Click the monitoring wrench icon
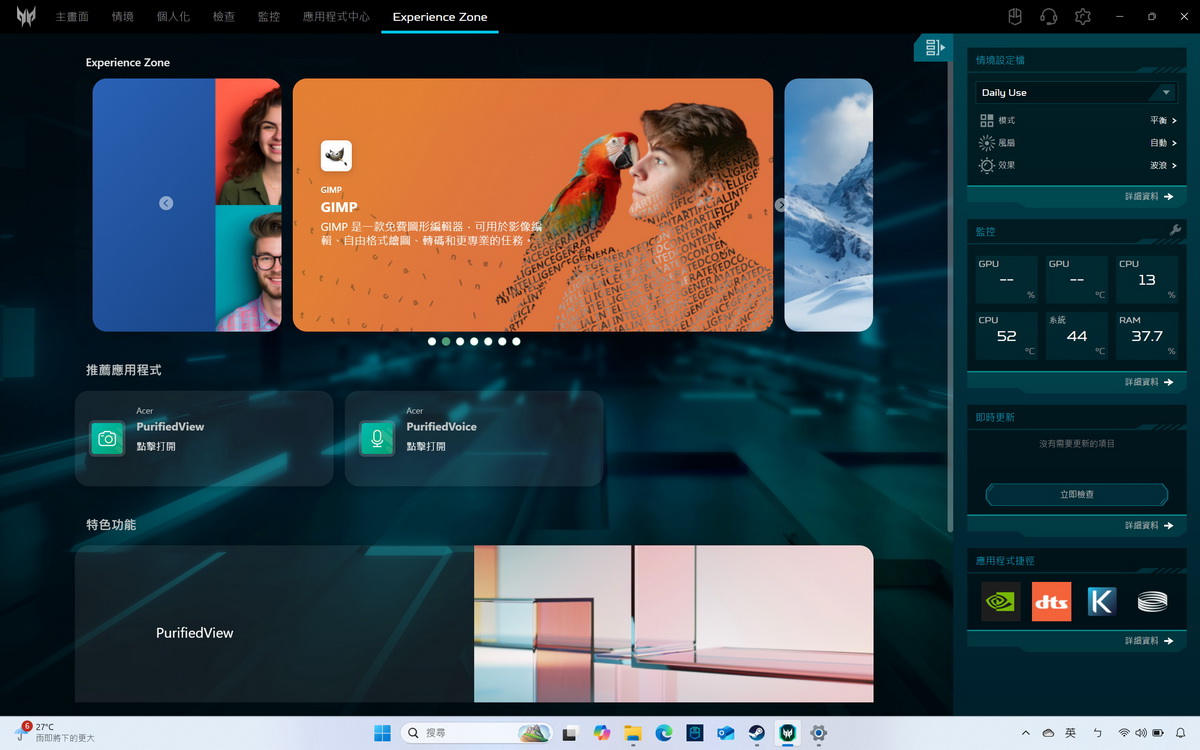Viewport: 1200px width, 750px height. pyautogui.click(x=1175, y=231)
